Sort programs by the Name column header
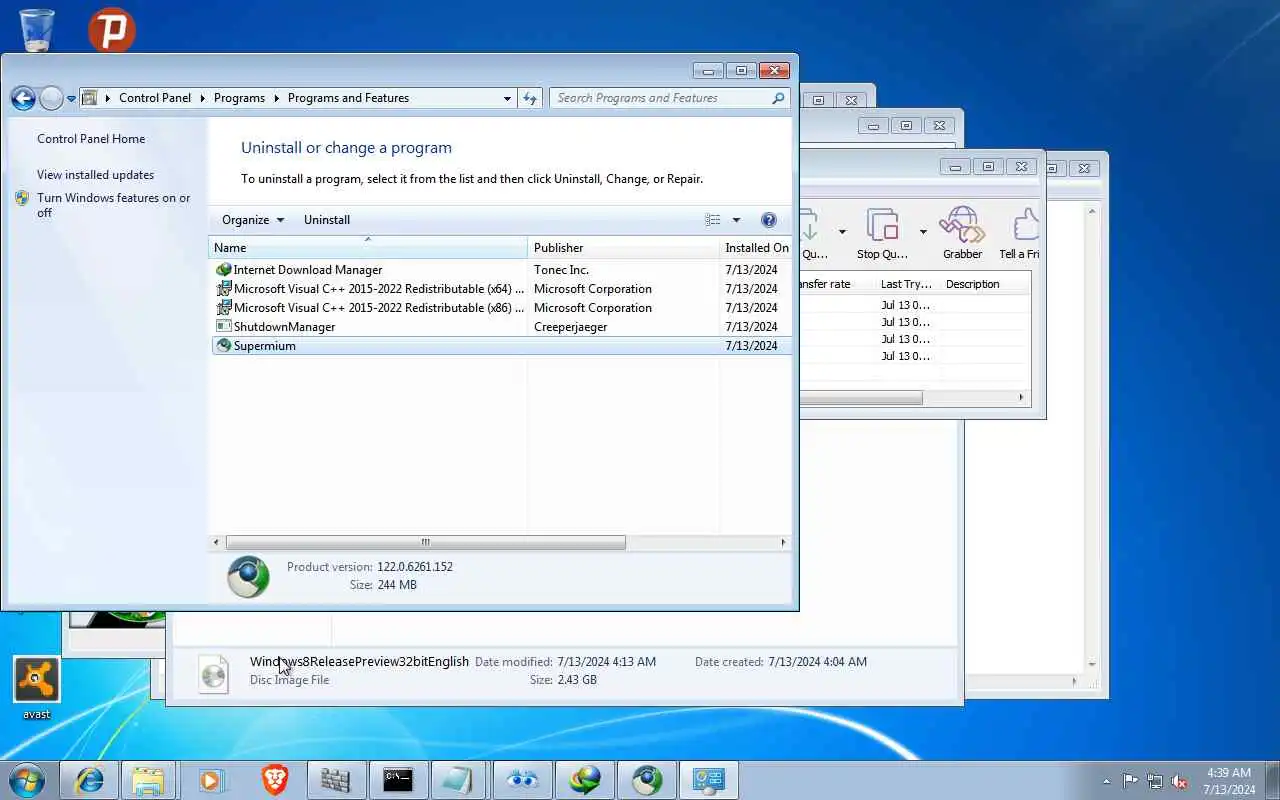 pos(368,247)
